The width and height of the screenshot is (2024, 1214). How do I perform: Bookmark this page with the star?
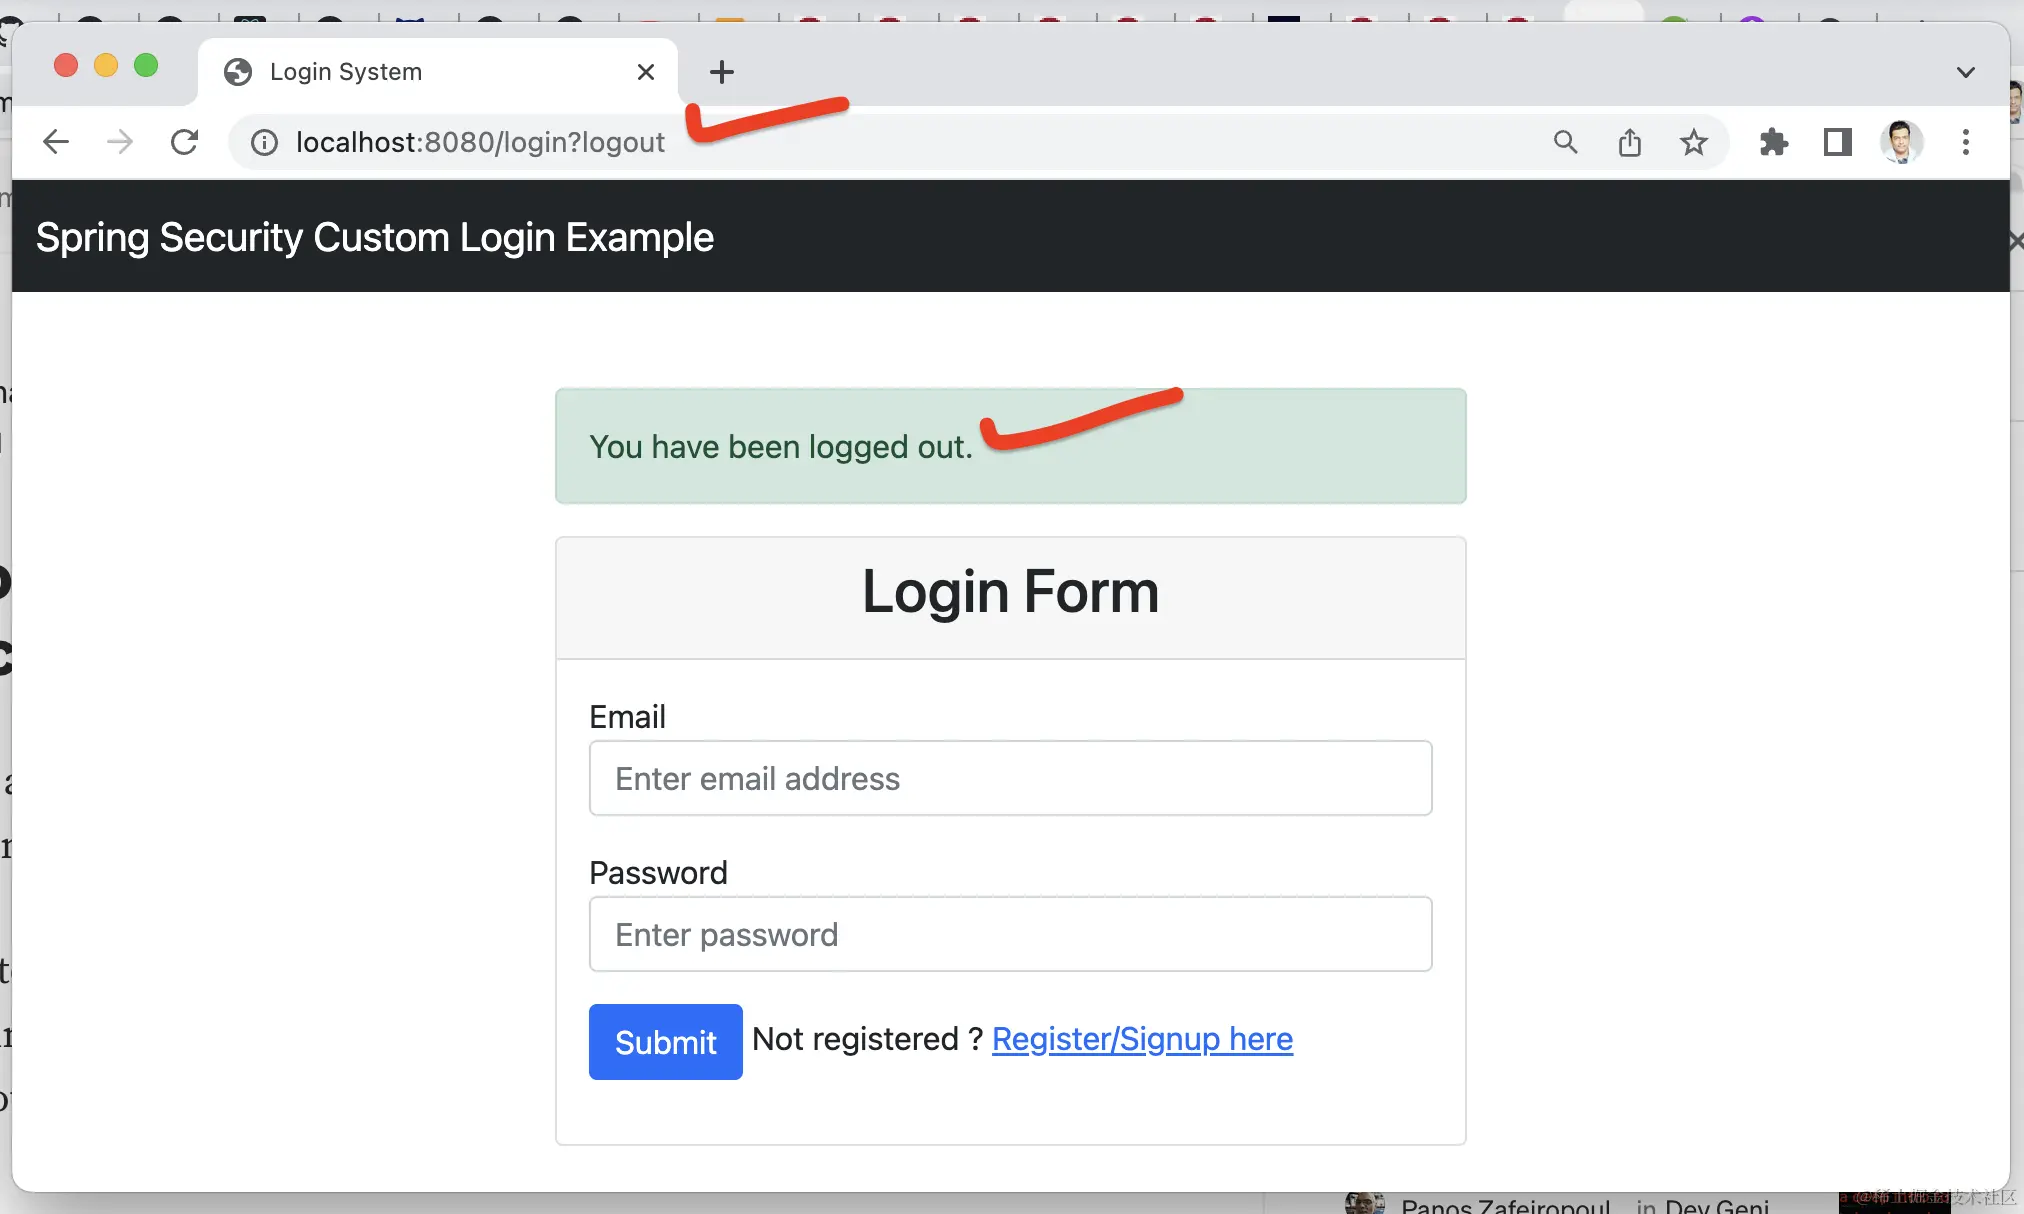(1694, 142)
